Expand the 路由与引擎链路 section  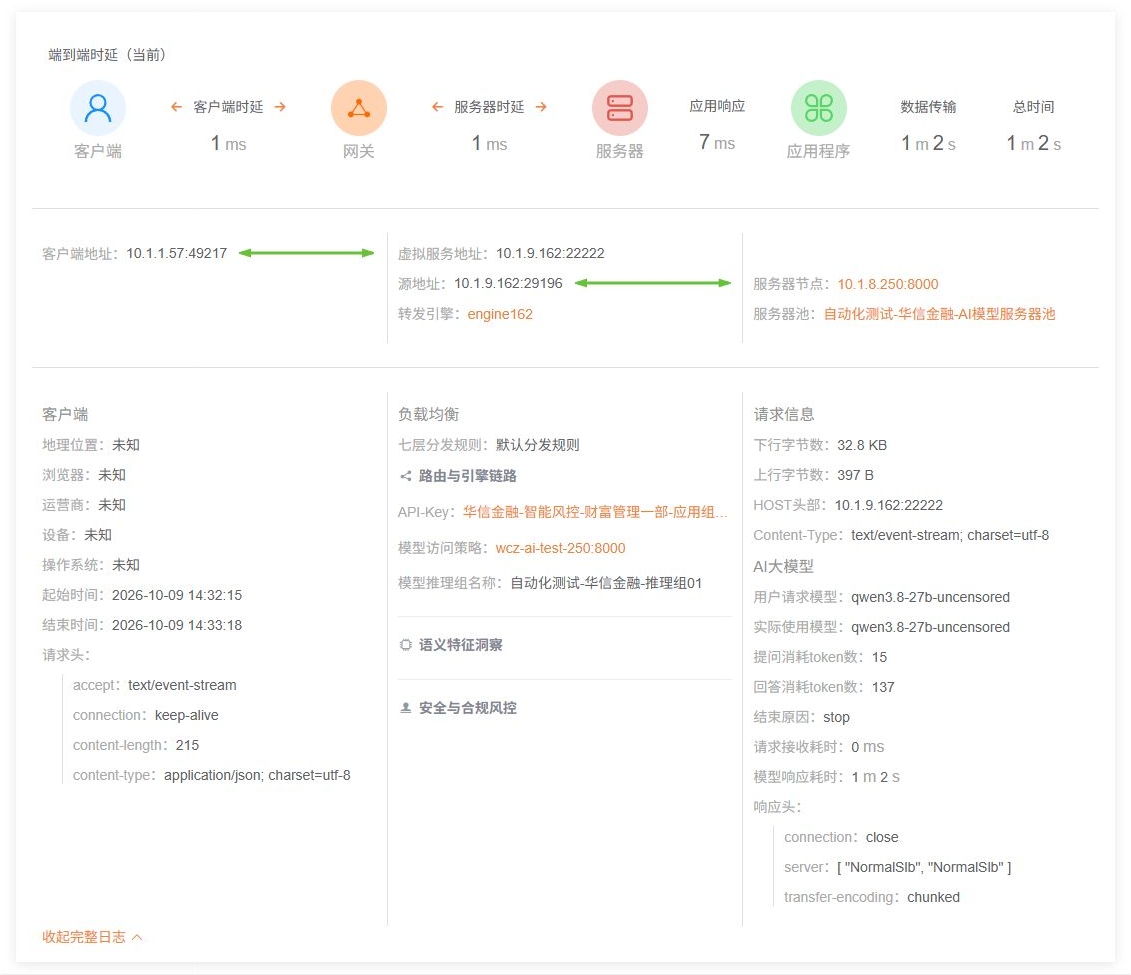(467, 476)
